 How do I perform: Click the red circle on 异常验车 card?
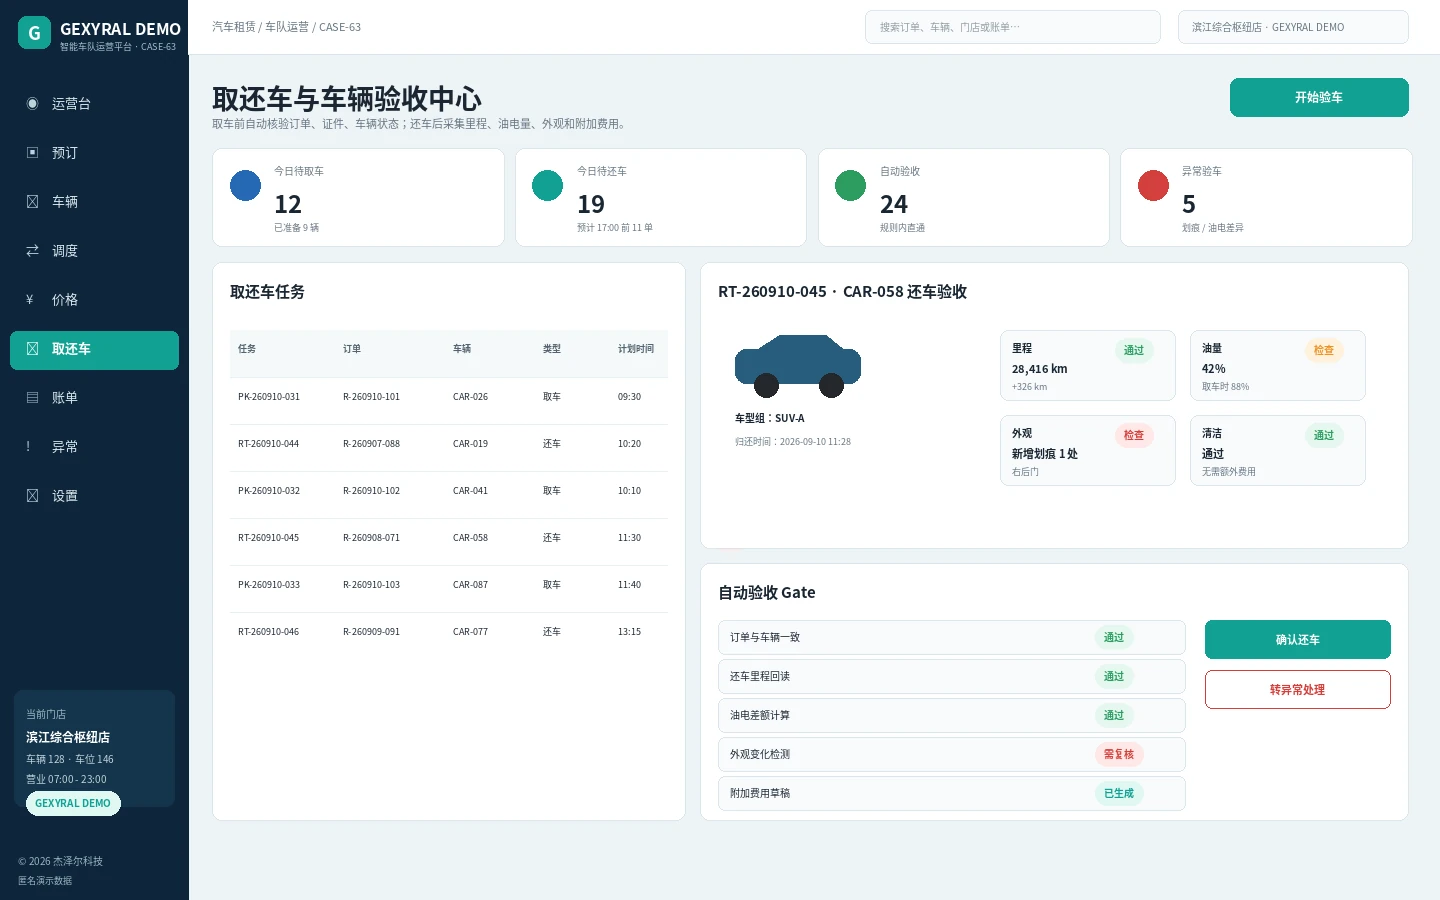[1154, 185]
